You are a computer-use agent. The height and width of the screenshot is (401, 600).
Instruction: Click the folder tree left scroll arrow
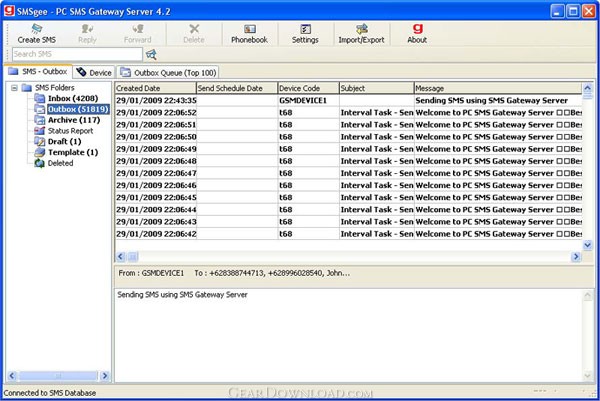coord(12,376)
